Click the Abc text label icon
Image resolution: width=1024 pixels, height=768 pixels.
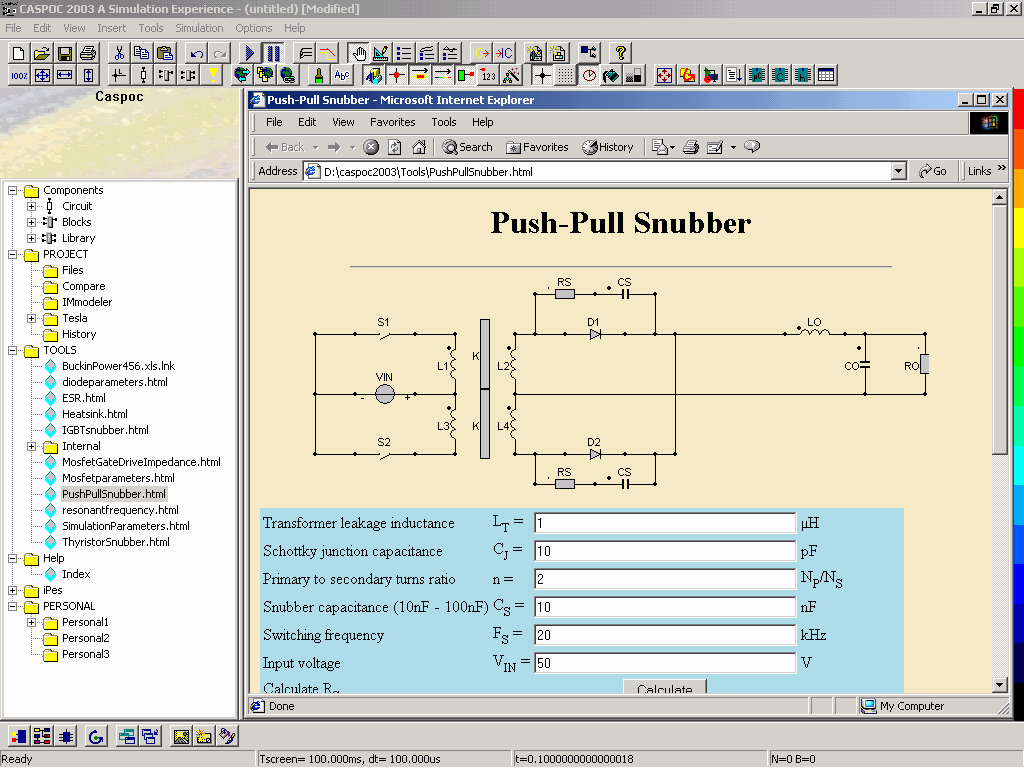coord(342,75)
